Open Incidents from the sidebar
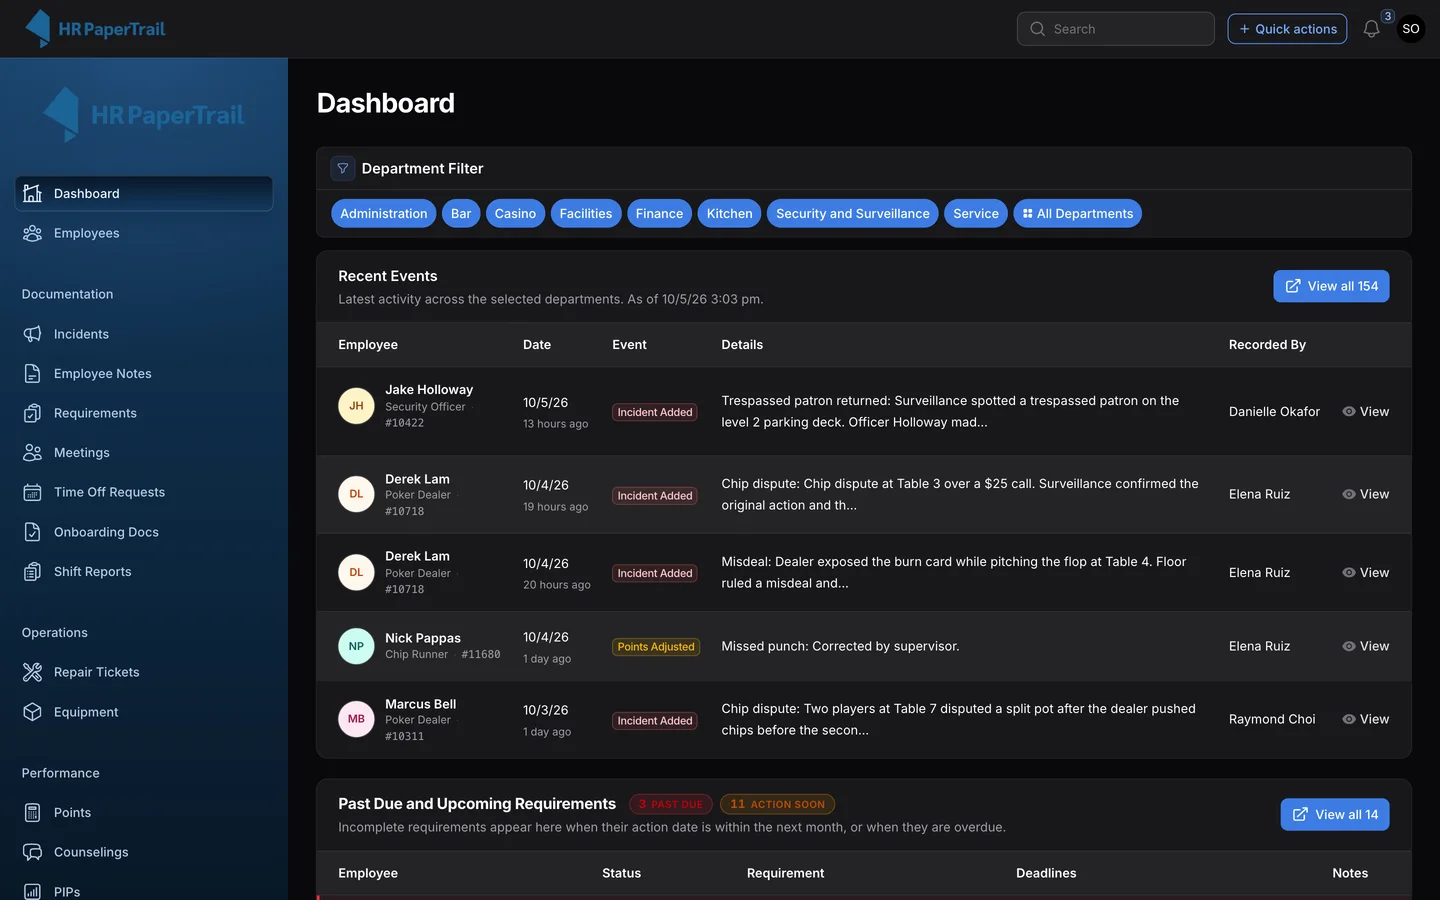 tap(144, 334)
